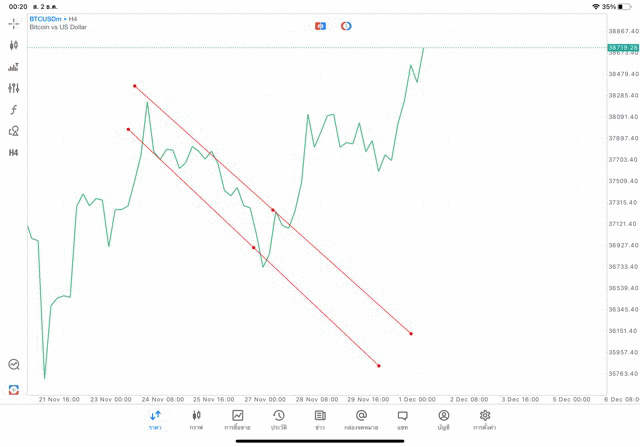
Task: Open the การตั้งค่า settings gear tab
Action: click(x=485, y=419)
